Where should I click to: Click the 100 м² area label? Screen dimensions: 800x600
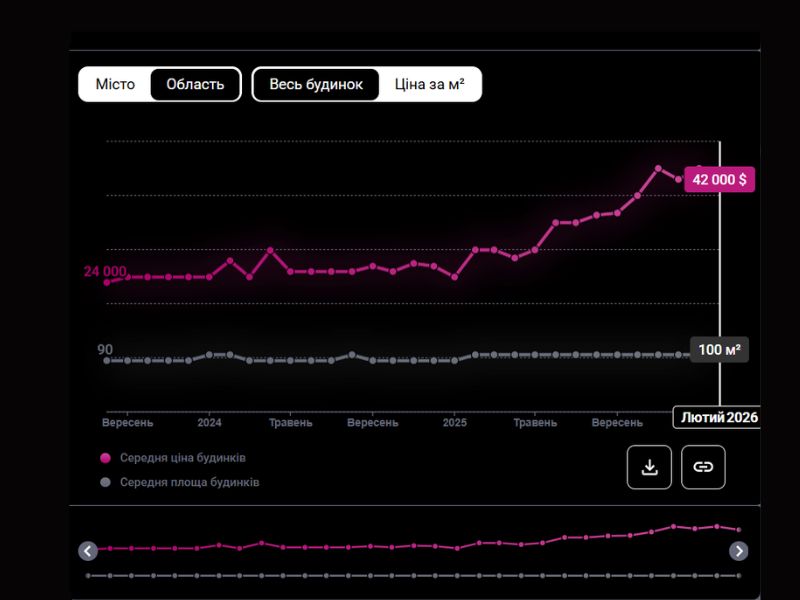719,350
